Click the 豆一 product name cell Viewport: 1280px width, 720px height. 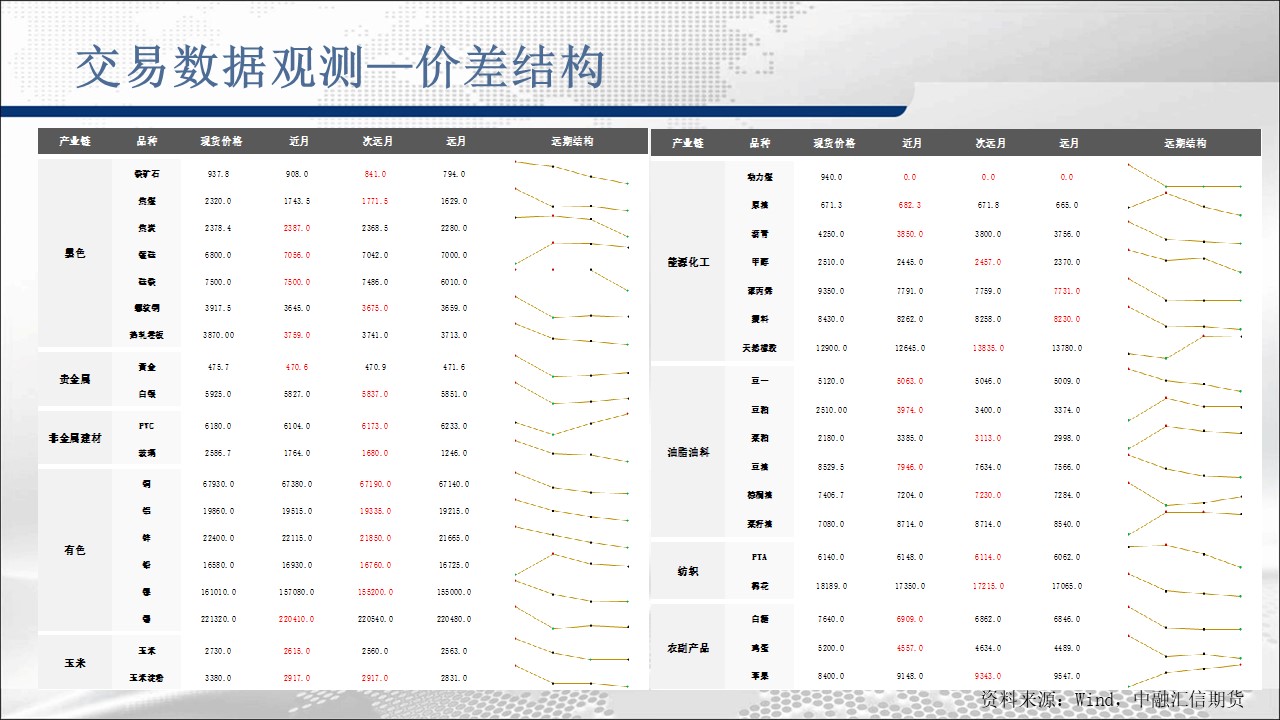[759, 381]
